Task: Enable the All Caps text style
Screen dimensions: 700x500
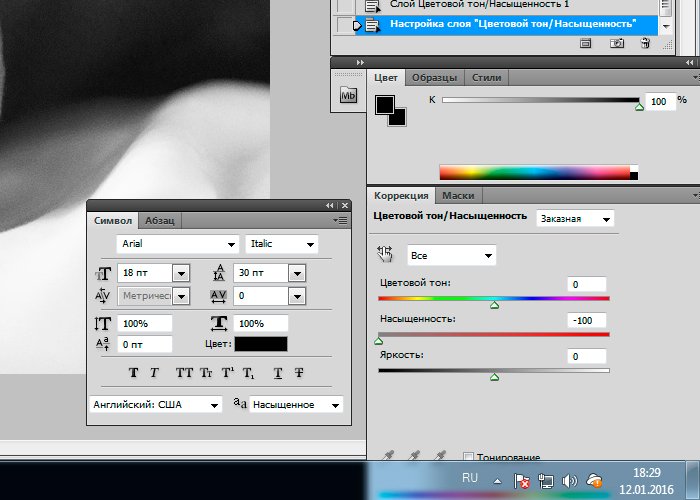Action: (x=184, y=373)
